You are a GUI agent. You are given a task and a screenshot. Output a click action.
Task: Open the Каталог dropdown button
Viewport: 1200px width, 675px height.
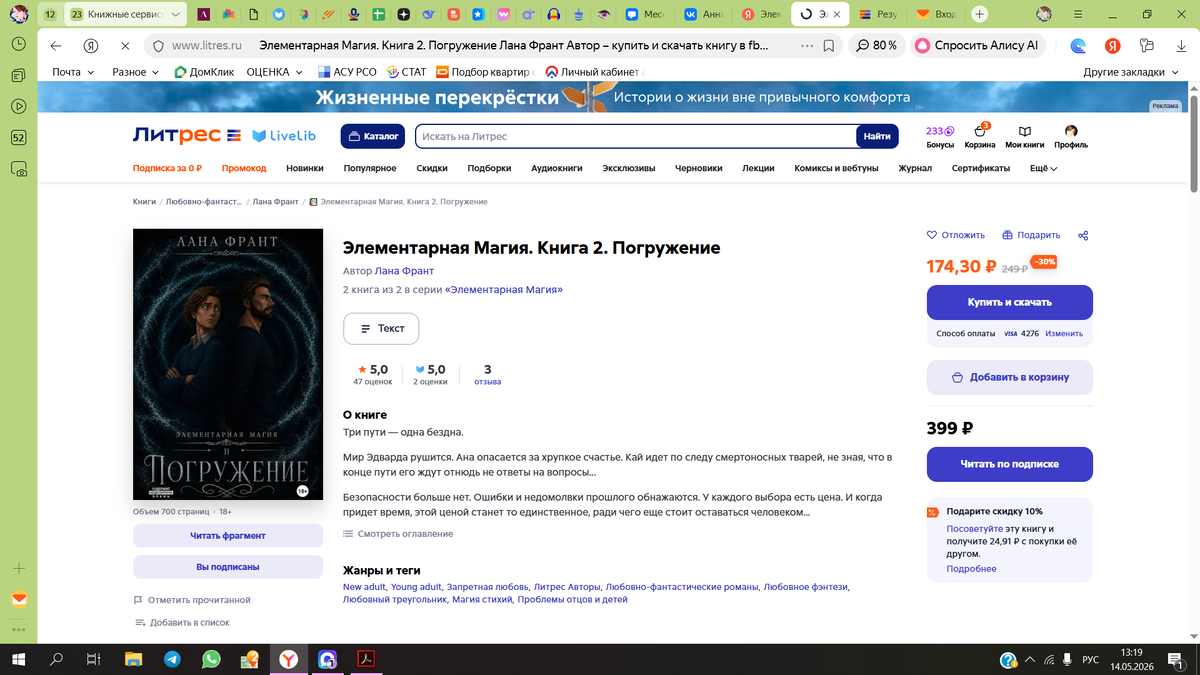pyautogui.click(x=372, y=136)
